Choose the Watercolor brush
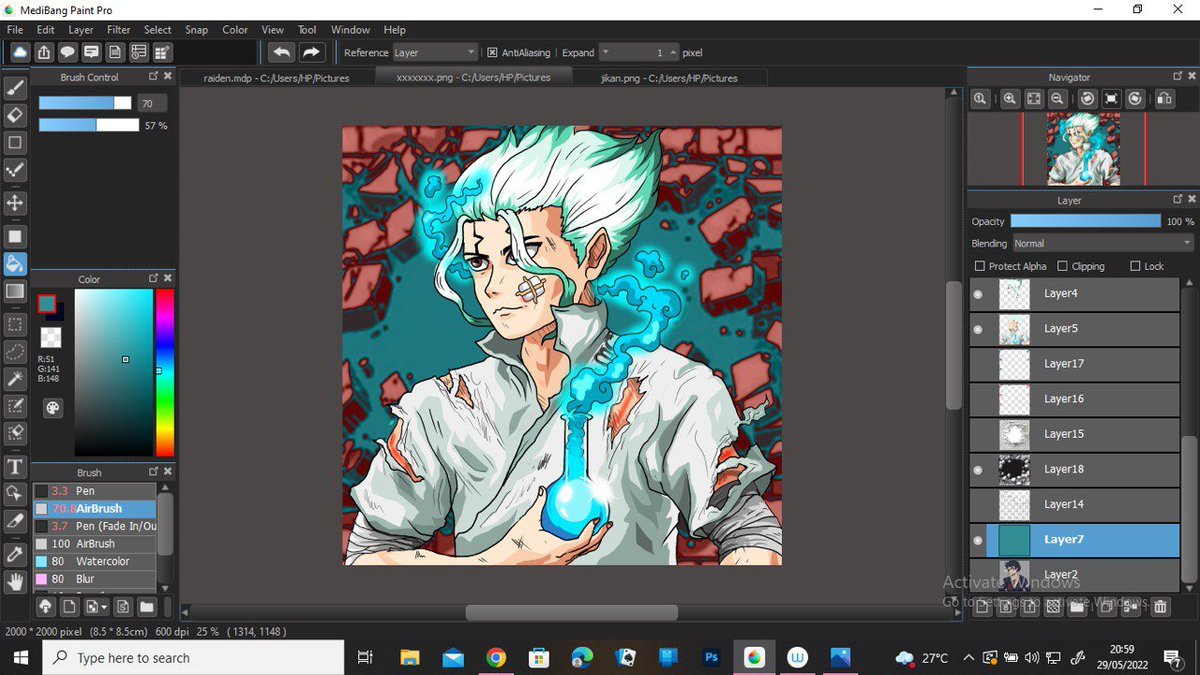Image resolution: width=1200 pixels, height=675 pixels. (95, 561)
